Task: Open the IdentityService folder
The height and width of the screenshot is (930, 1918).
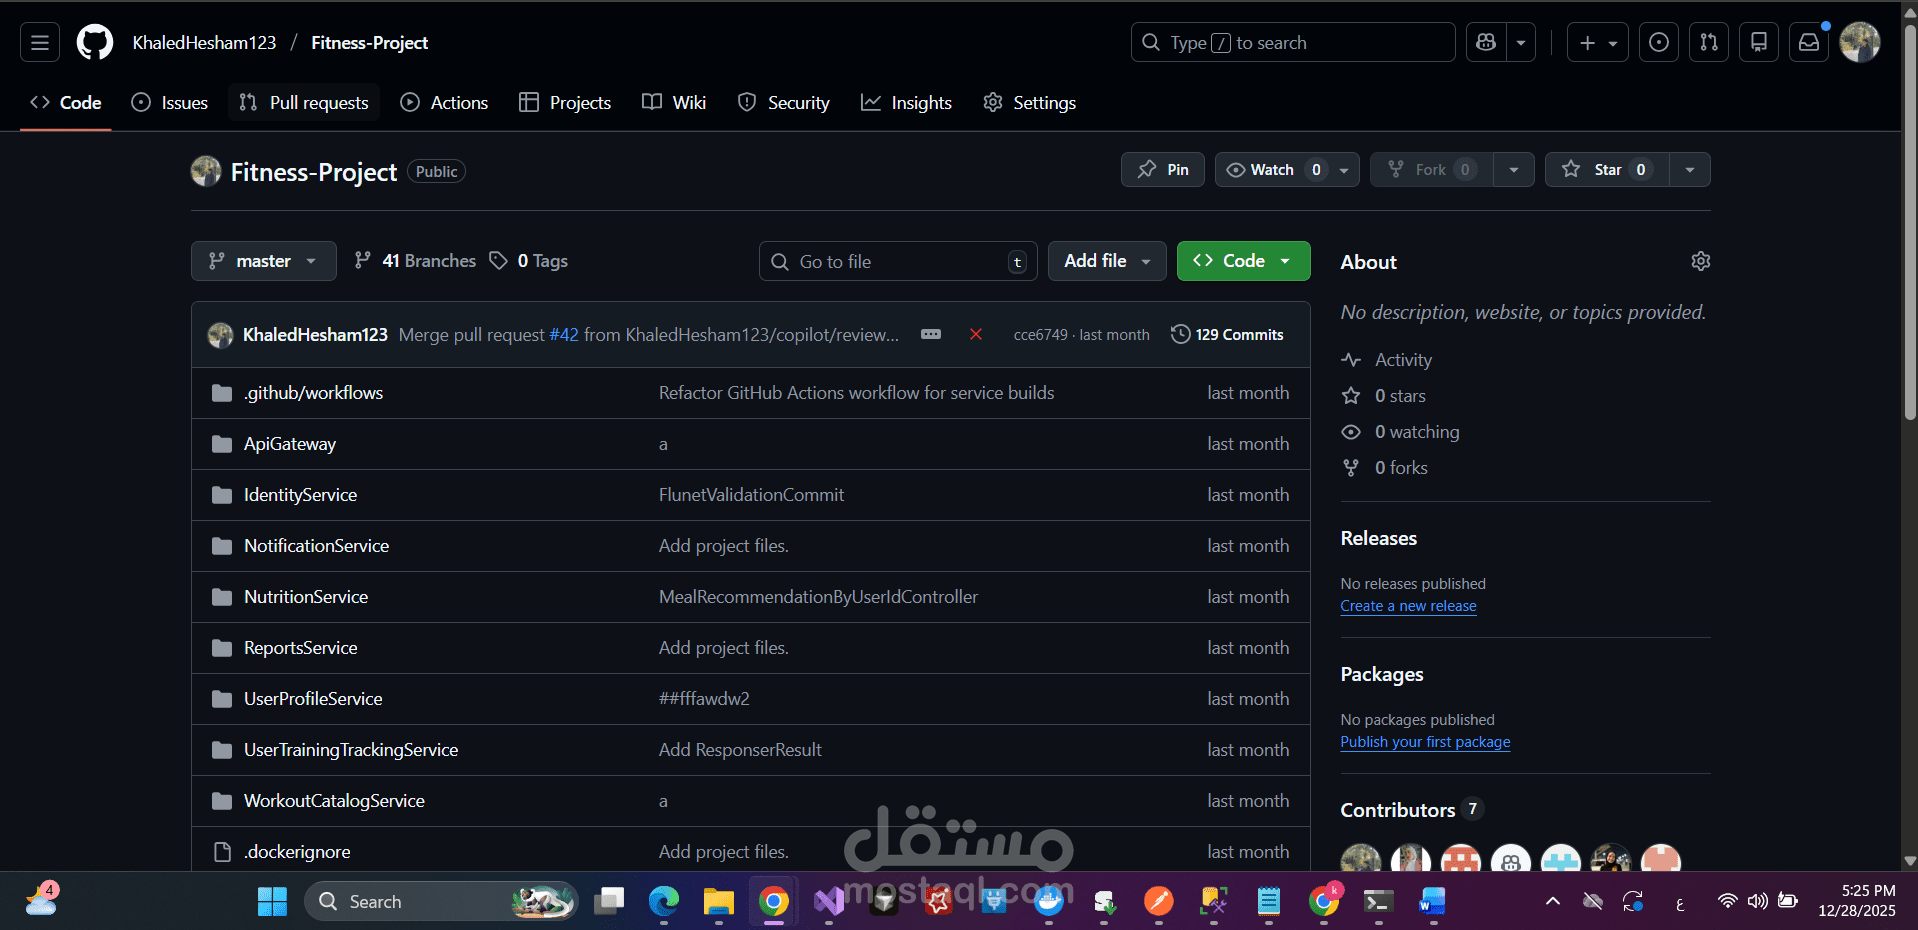Action: pos(300,495)
